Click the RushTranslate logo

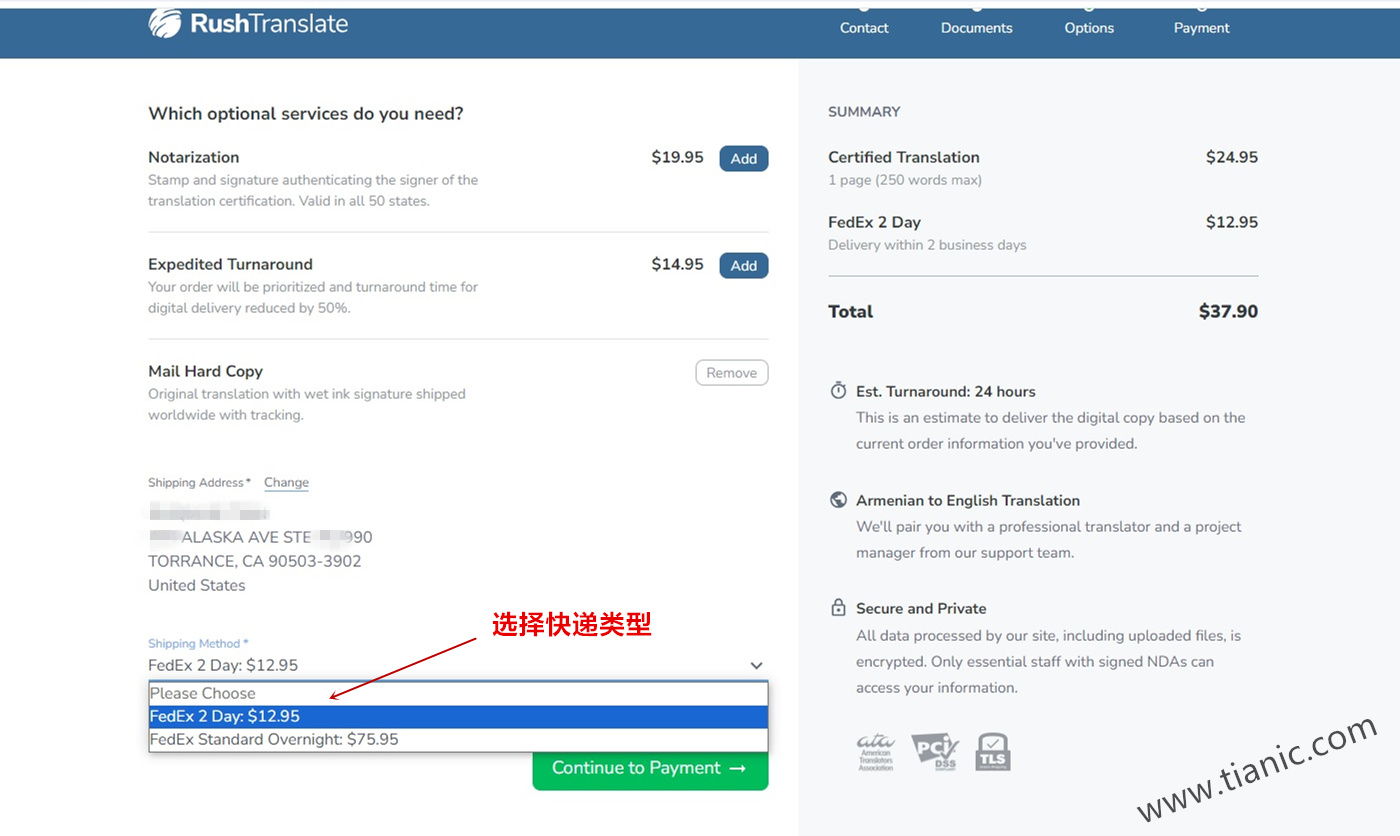click(248, 22)
